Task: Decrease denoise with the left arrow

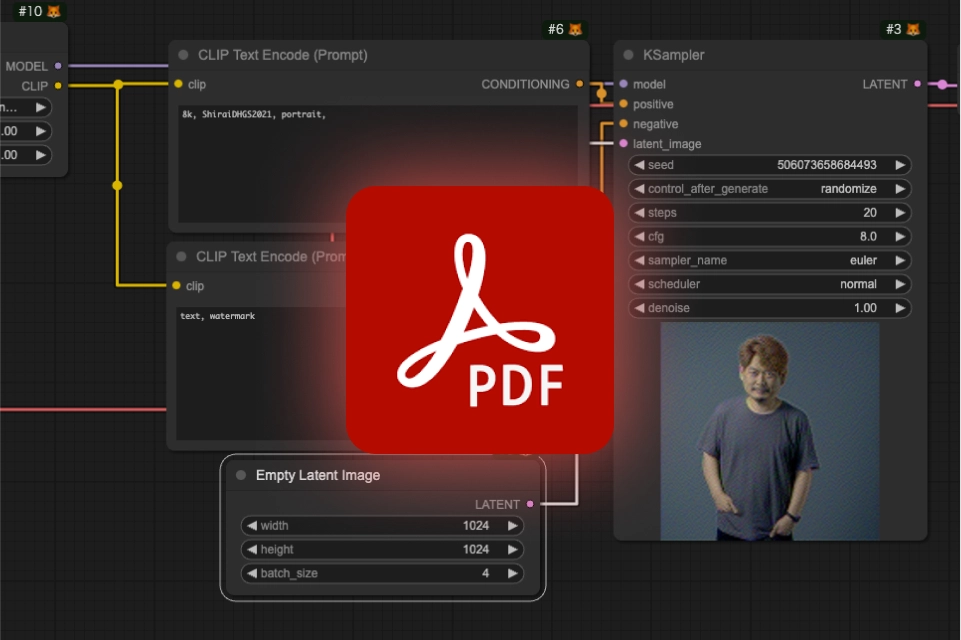Action: click(639, 308)
